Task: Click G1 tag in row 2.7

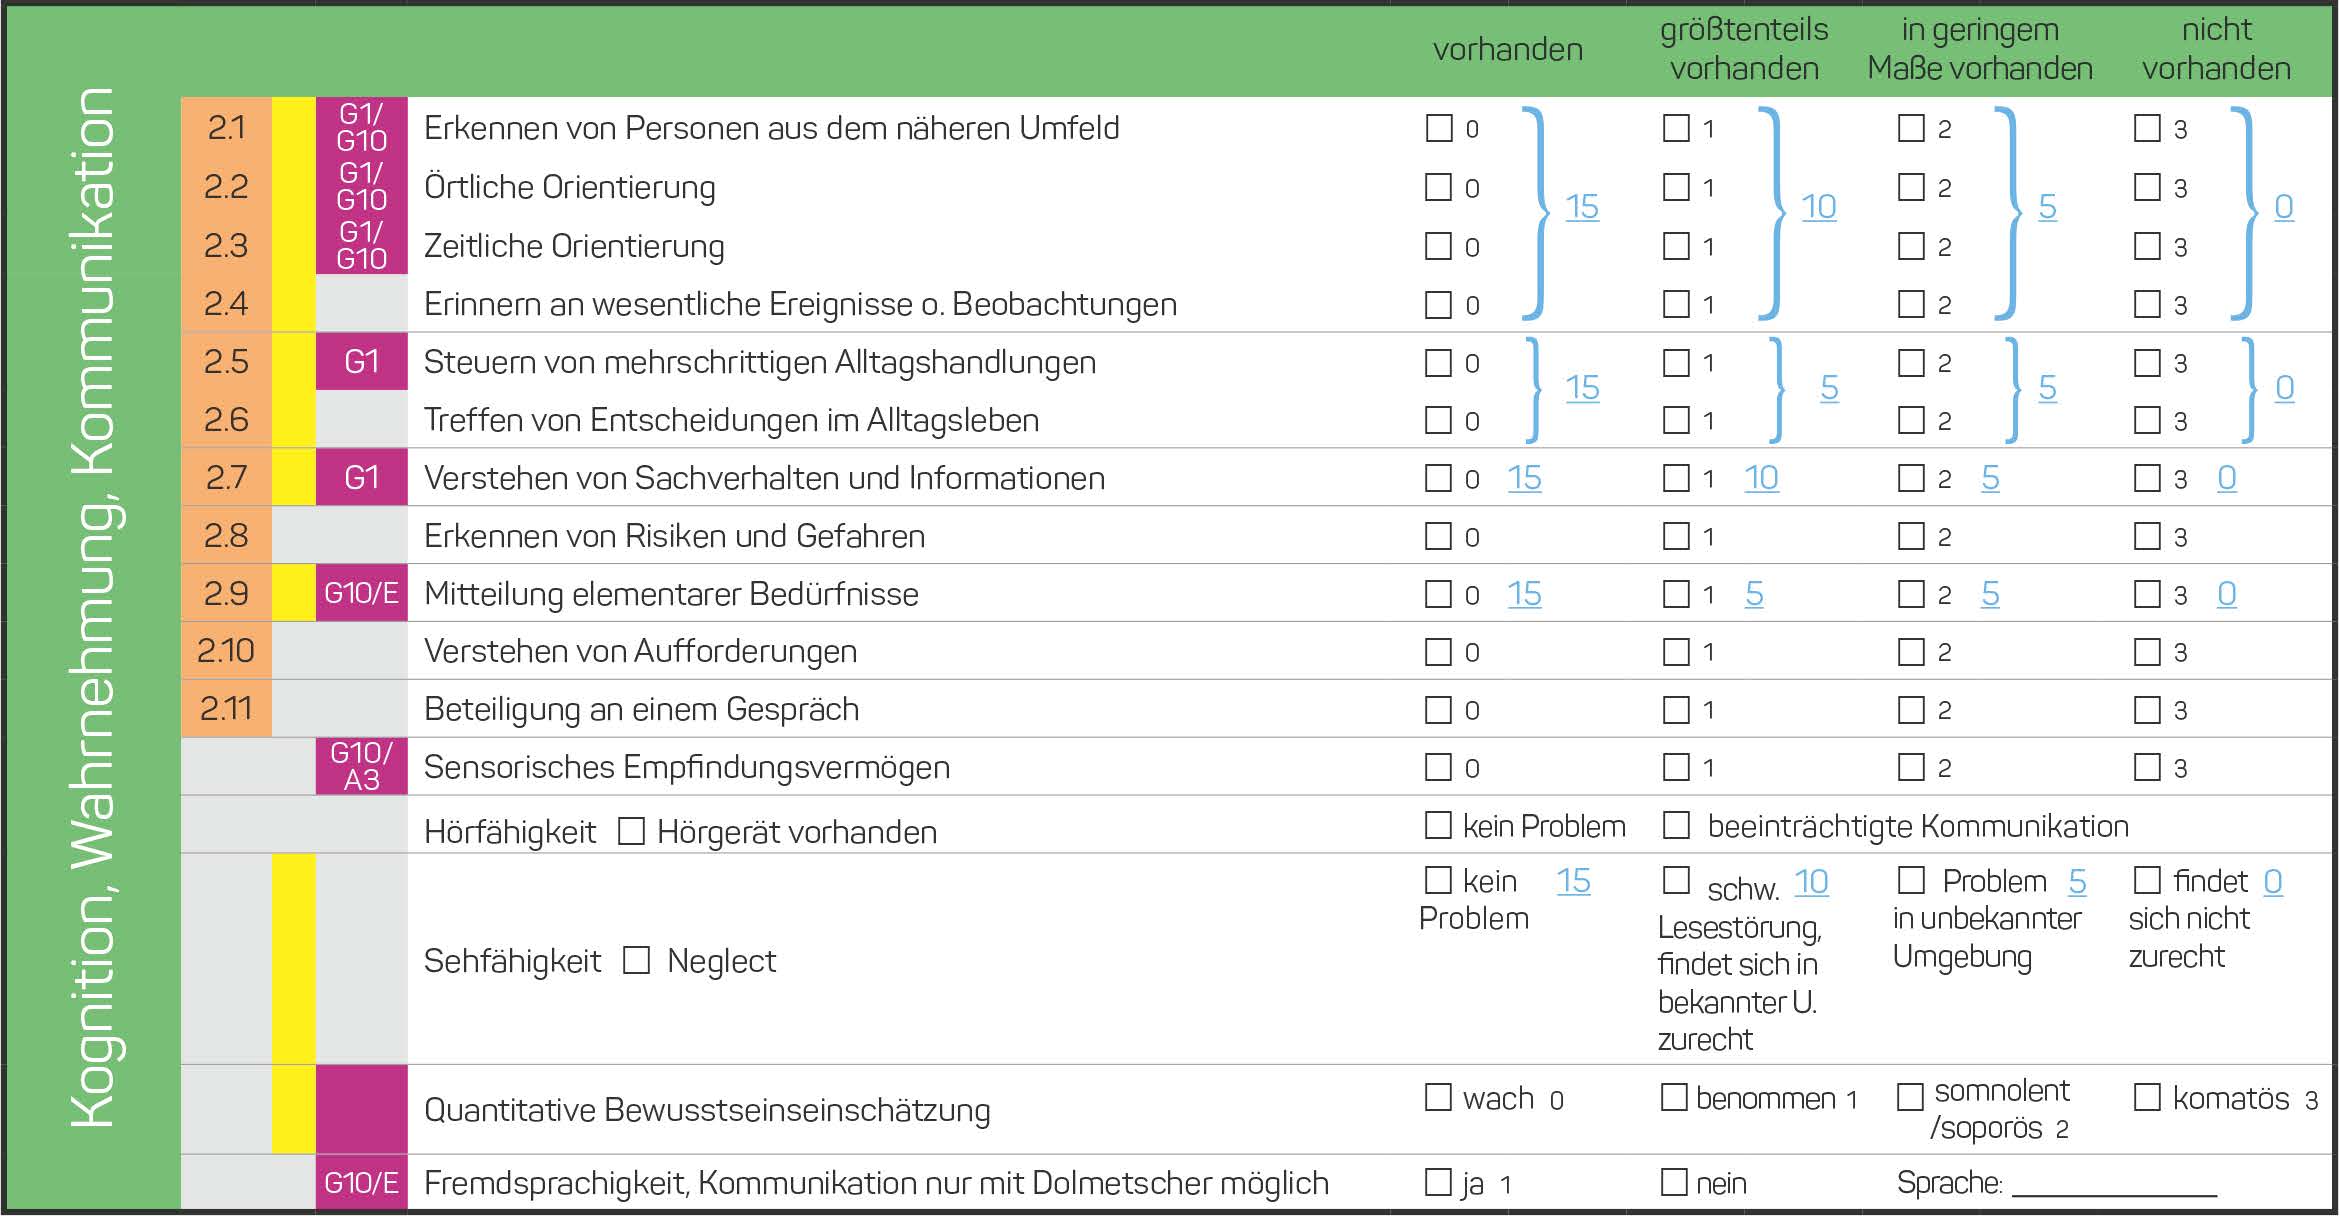Action: [x=362, y=477]
